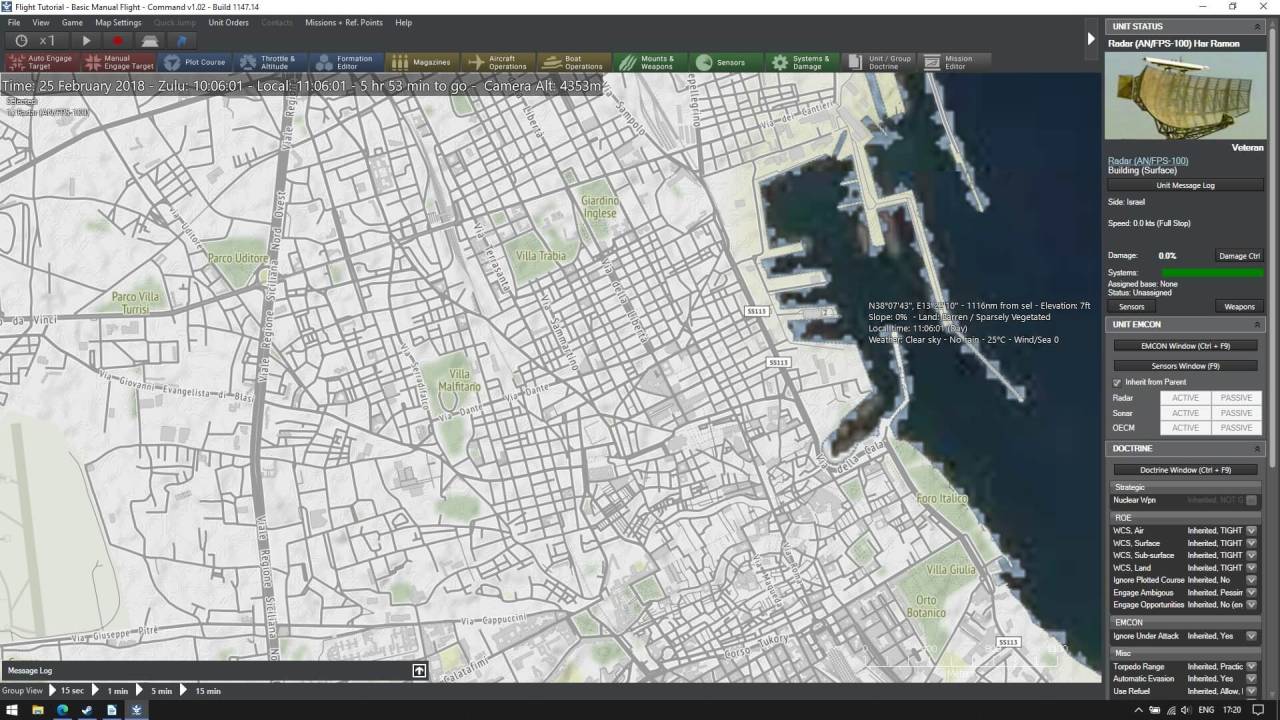Open the Map Settings menu

[118, 22]
